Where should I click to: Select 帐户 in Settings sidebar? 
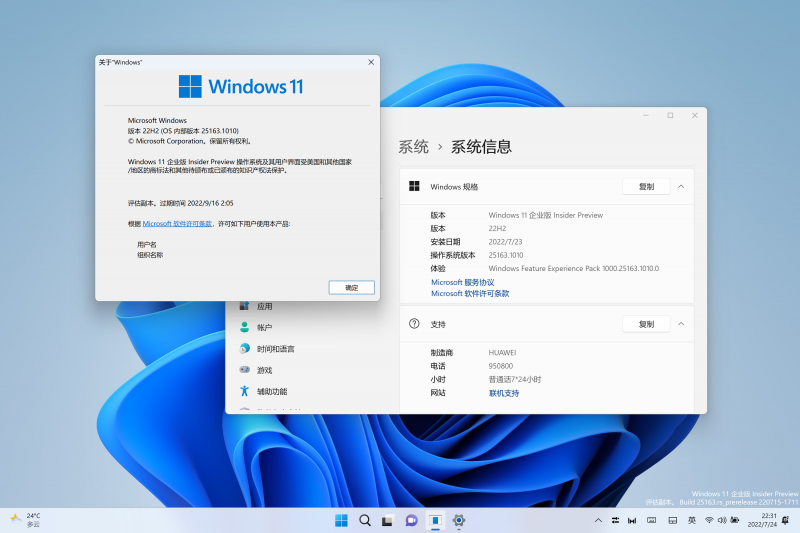264,327
